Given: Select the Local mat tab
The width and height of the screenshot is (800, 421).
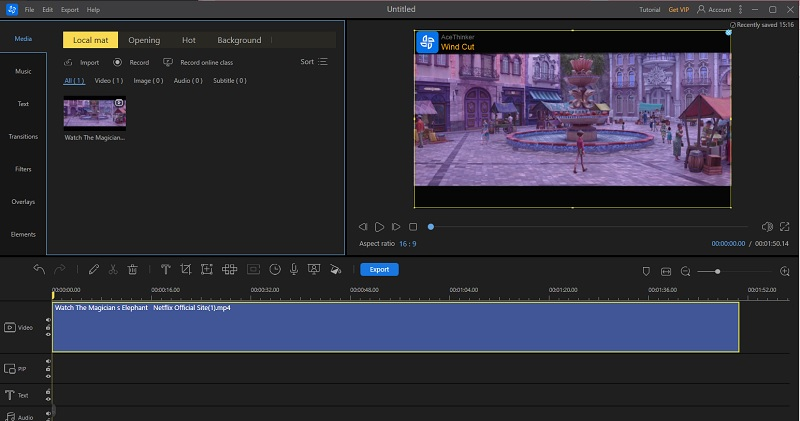Looking at the screenshot, I should (90, 40).
